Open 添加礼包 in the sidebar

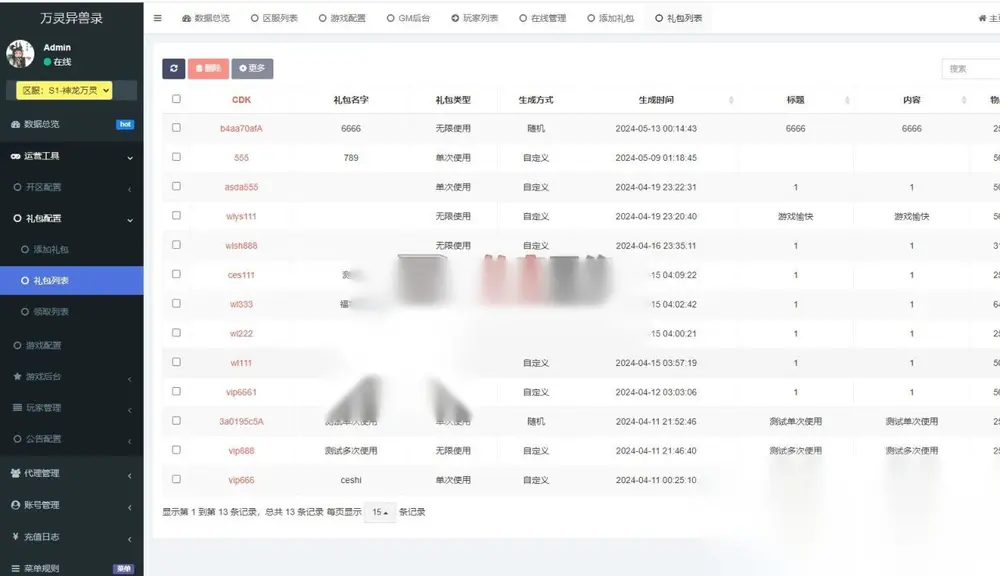click(x=71, y=249)
